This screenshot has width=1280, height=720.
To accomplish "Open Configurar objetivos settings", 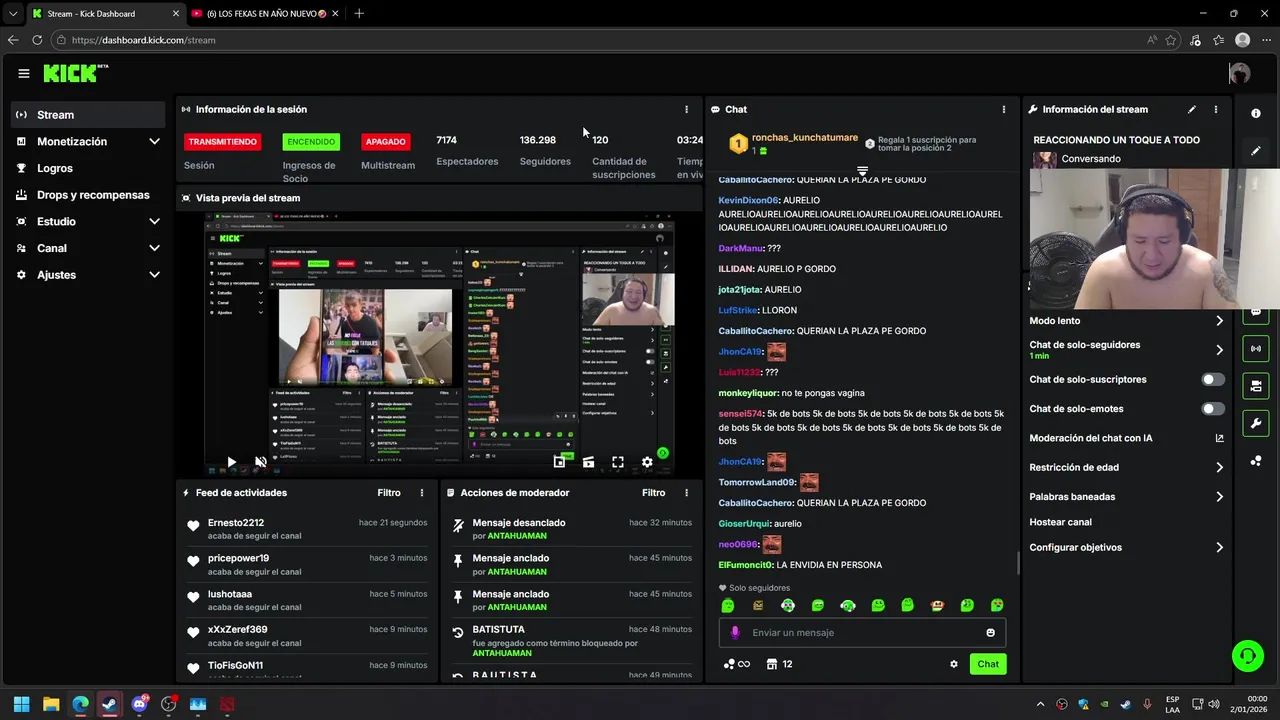I will pos(1127,548).
